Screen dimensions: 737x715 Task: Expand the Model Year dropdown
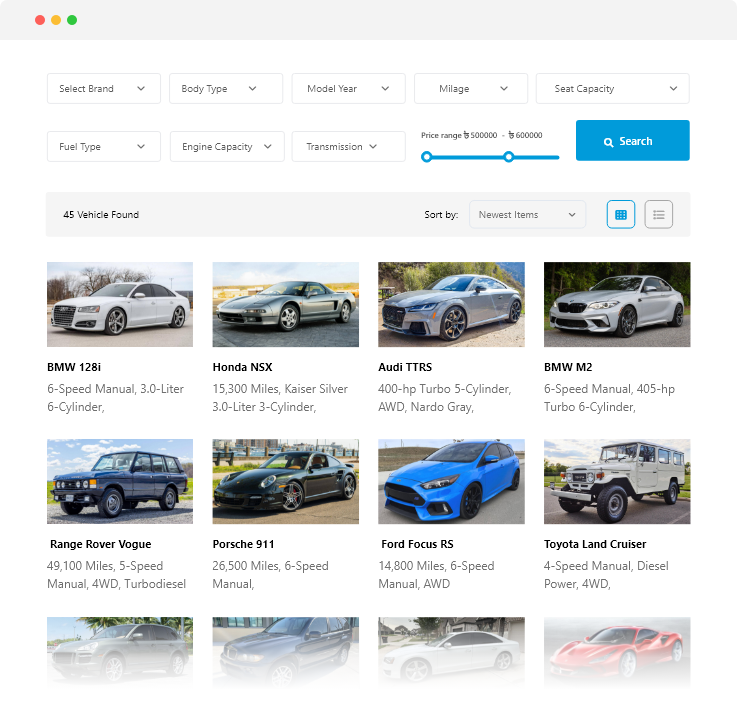(x=348, y=88)
